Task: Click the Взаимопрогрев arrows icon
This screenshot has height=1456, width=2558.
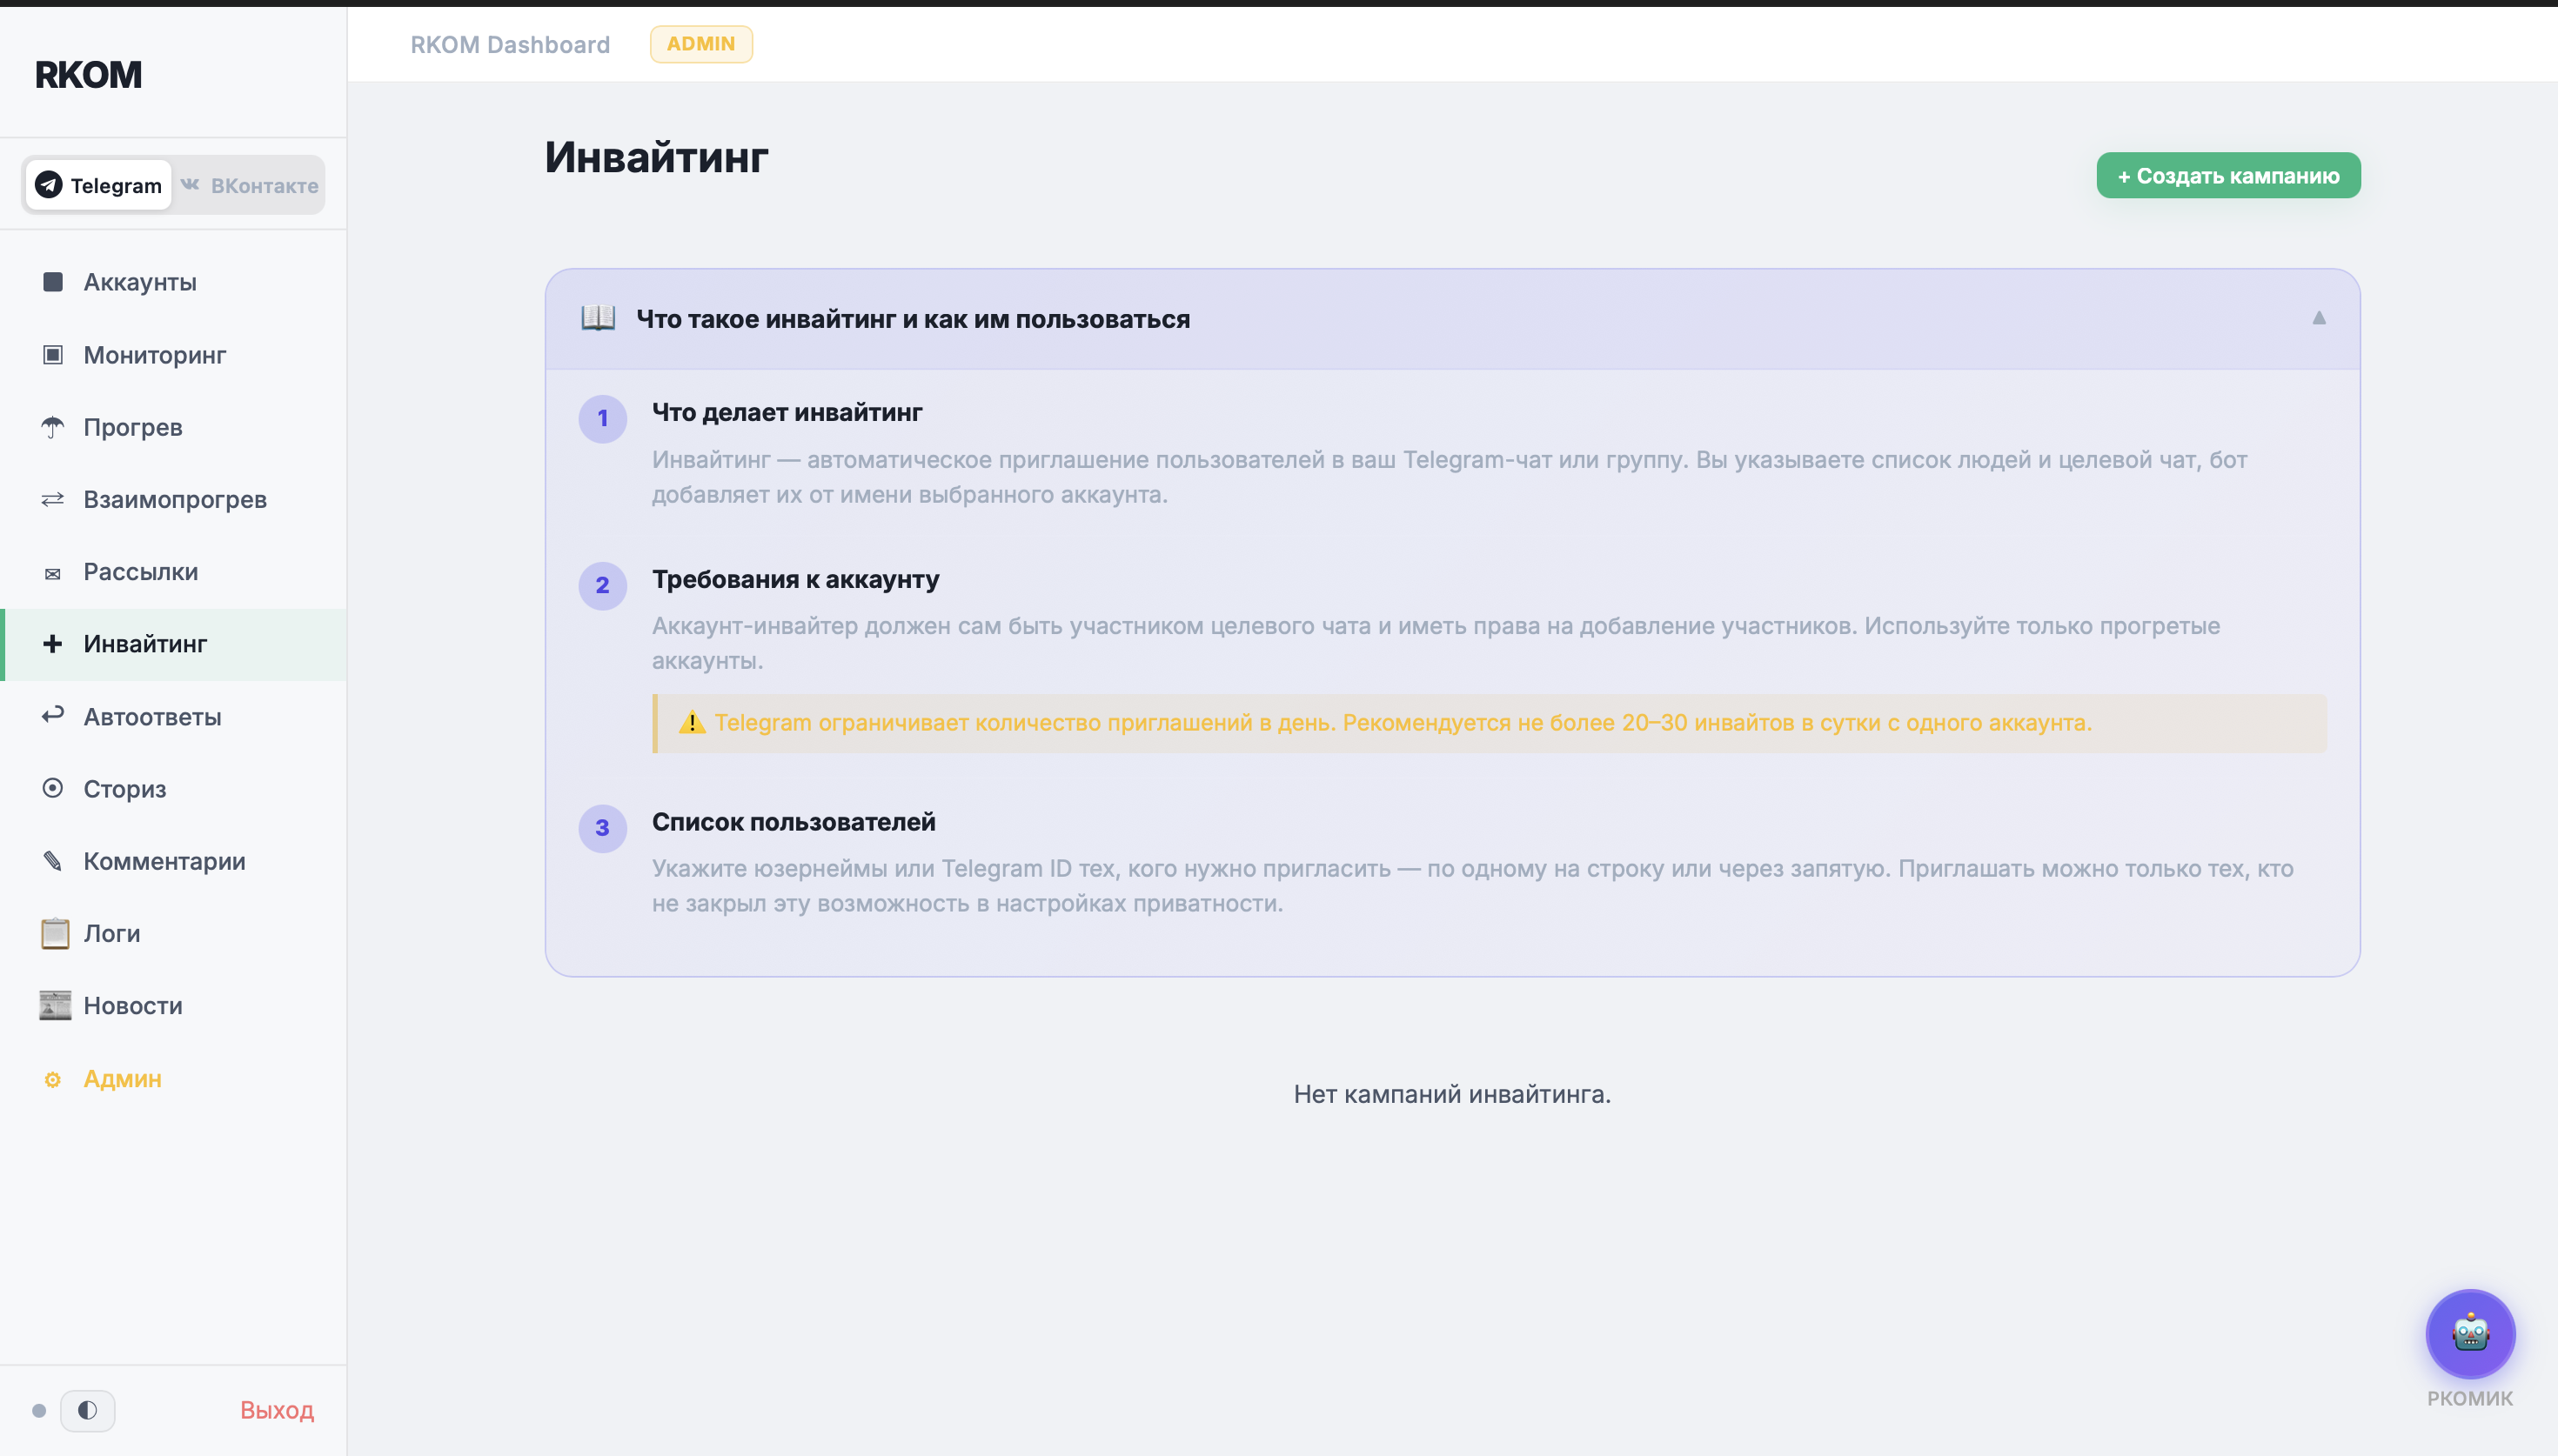Action: pyautogui.click(x=53, y=499)
